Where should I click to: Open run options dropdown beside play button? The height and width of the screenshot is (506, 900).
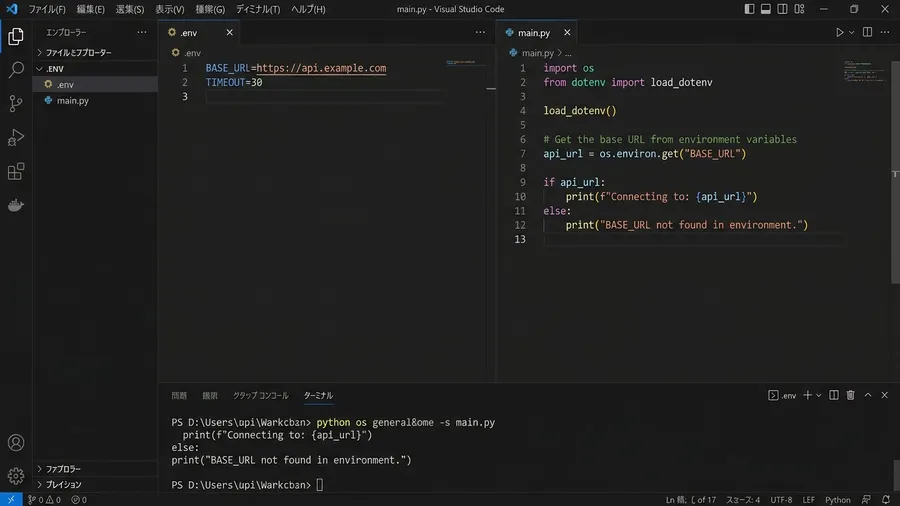[x=852, y=33]
